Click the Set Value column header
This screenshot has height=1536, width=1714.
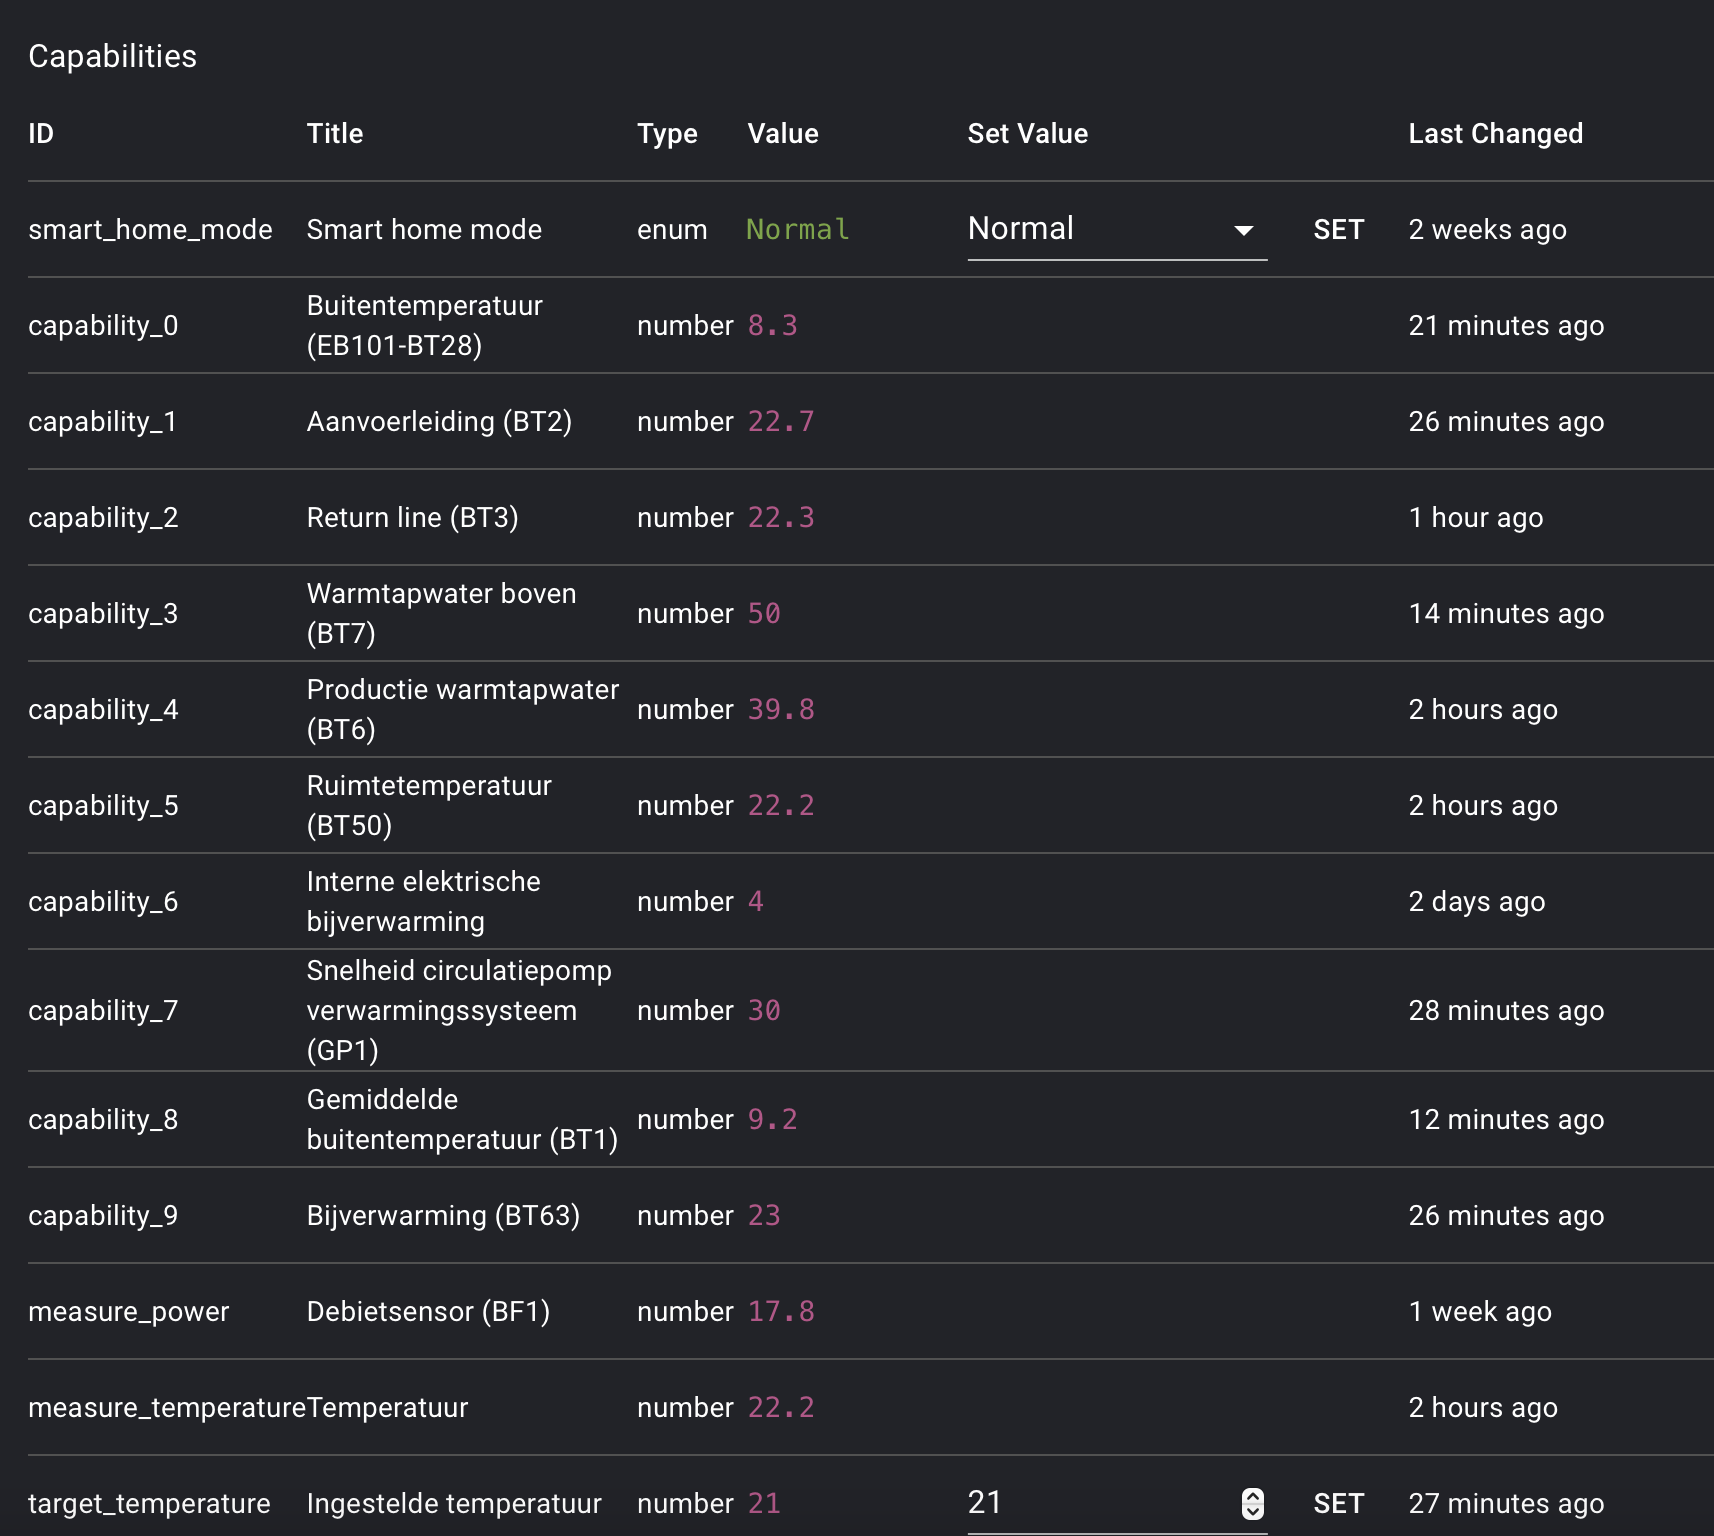(x=1027, y=134)
